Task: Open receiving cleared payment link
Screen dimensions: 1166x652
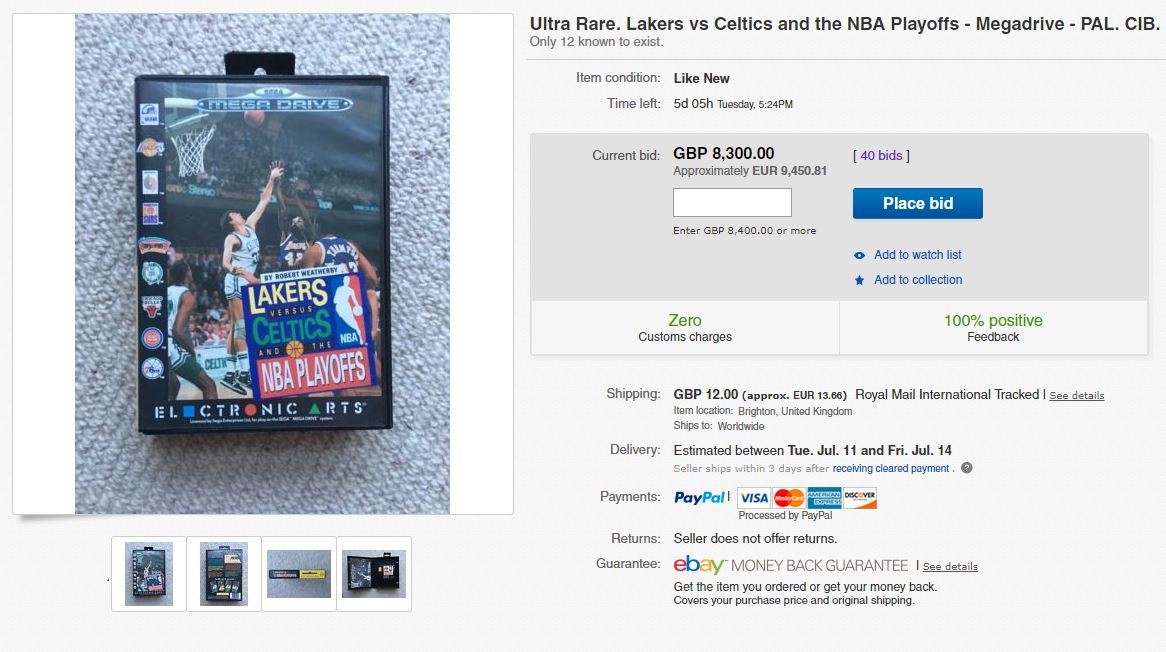Action: click(891, 468)
